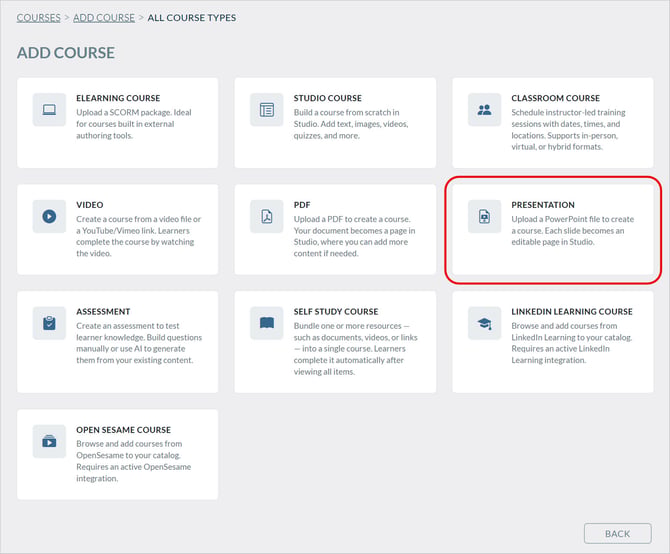Choose the STUDIO COURSE title
Screen dimensions: 670x554
coord(327,98)
